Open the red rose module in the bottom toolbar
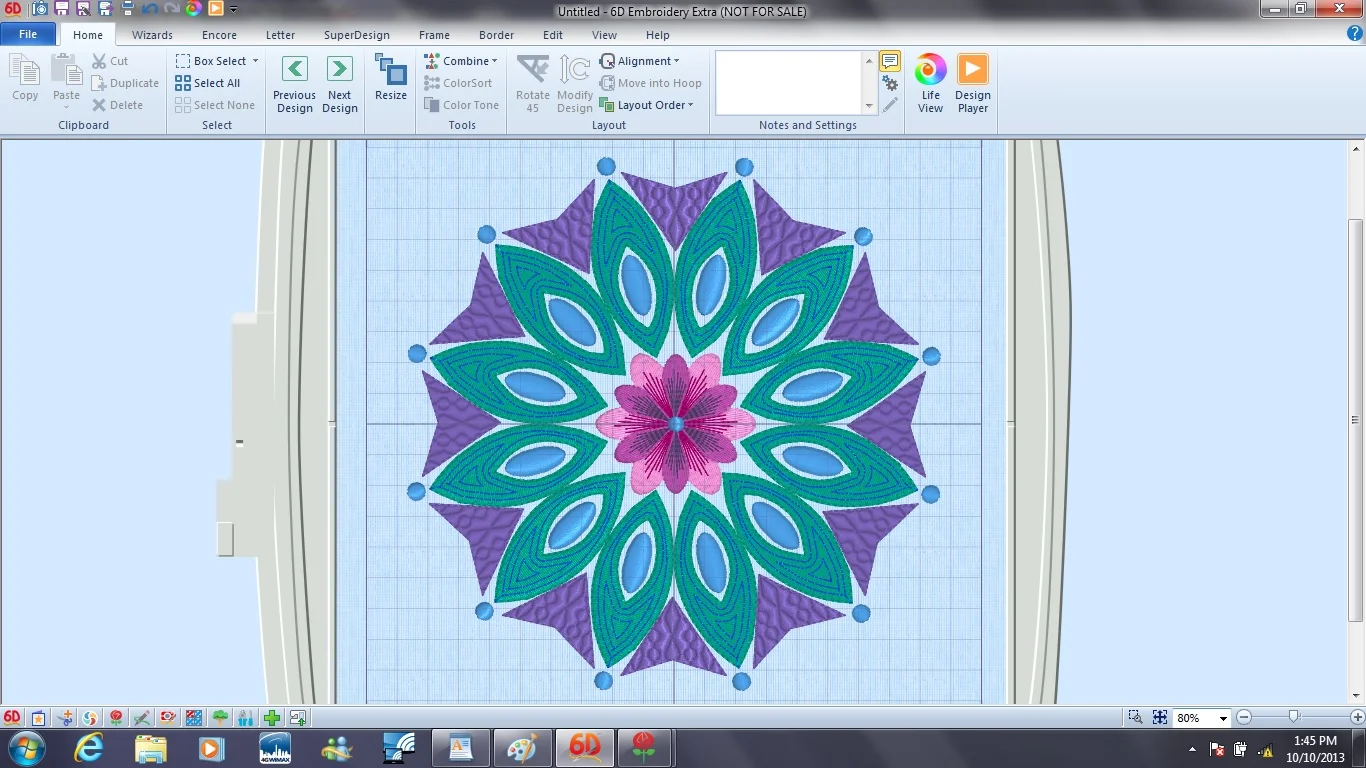This screenshot has height=768, width=1366. (x=116, y=717)
